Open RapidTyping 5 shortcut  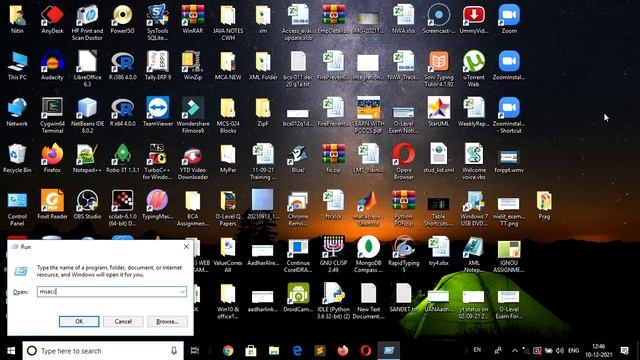tap(403, 255)
